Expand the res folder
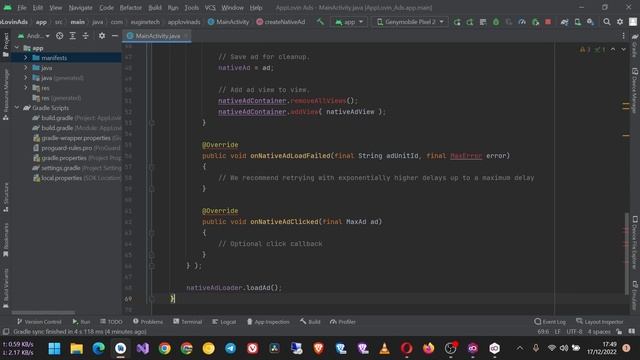 tap(25, 88)
